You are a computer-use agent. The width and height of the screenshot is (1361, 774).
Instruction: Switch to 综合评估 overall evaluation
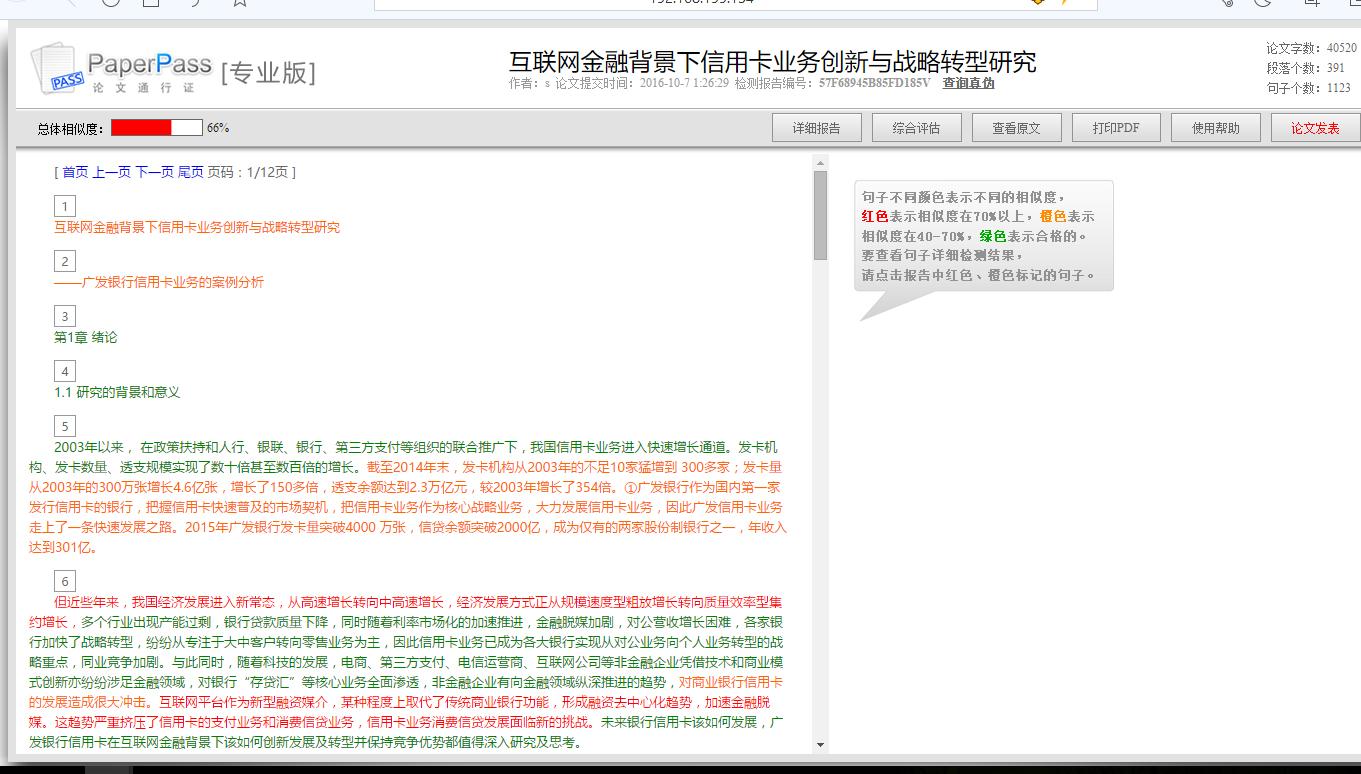(916, 128)
